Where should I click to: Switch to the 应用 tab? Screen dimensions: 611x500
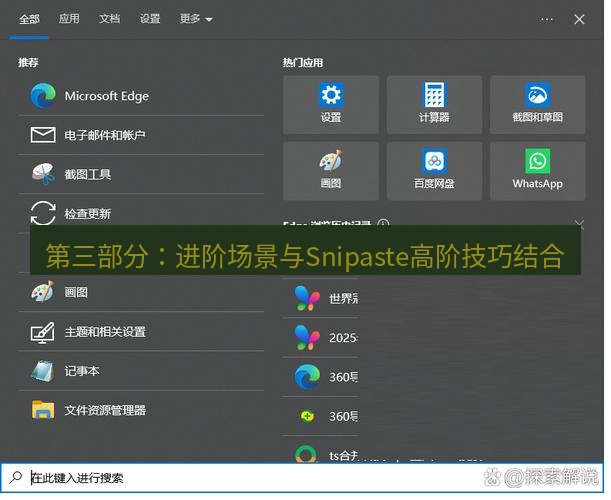(x=69, y=18)
